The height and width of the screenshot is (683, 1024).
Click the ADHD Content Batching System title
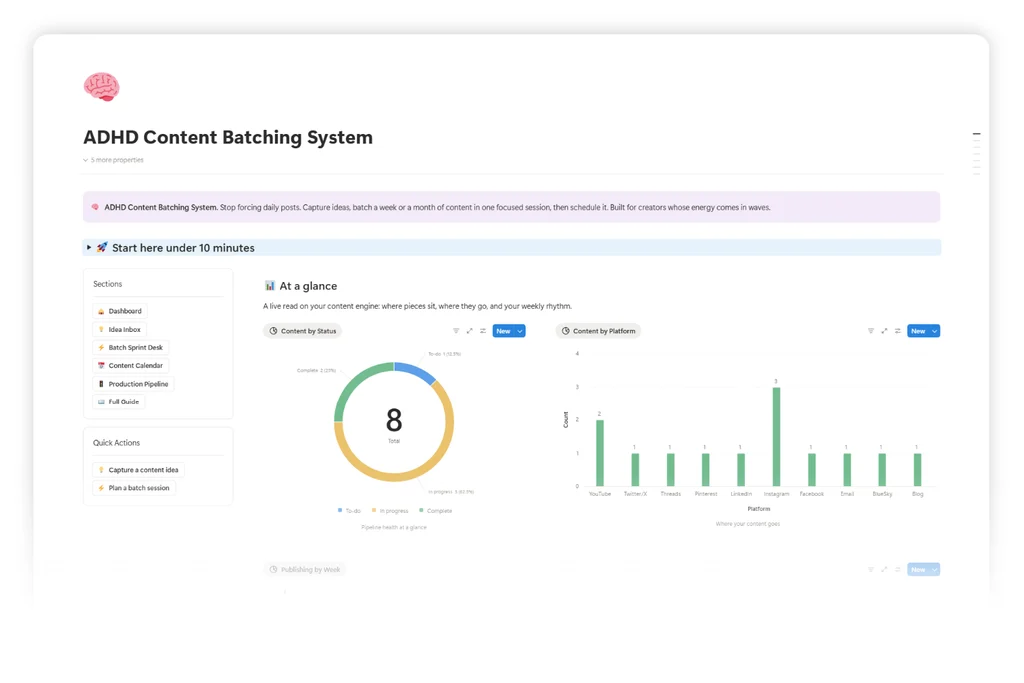click(x=228, y=137)
